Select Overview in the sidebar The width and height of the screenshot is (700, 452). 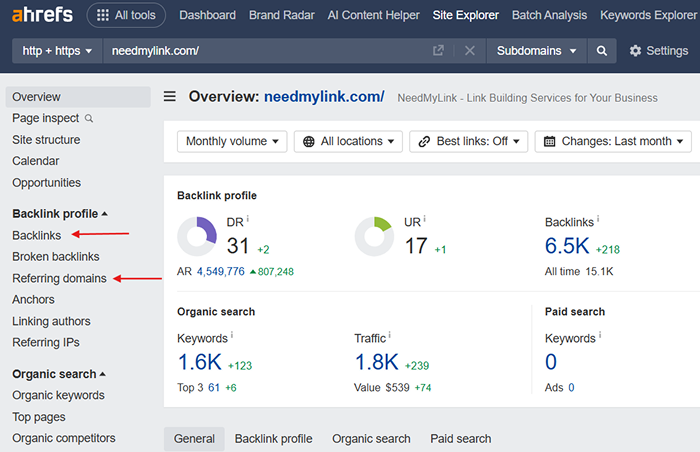click(x=78, y=97)
